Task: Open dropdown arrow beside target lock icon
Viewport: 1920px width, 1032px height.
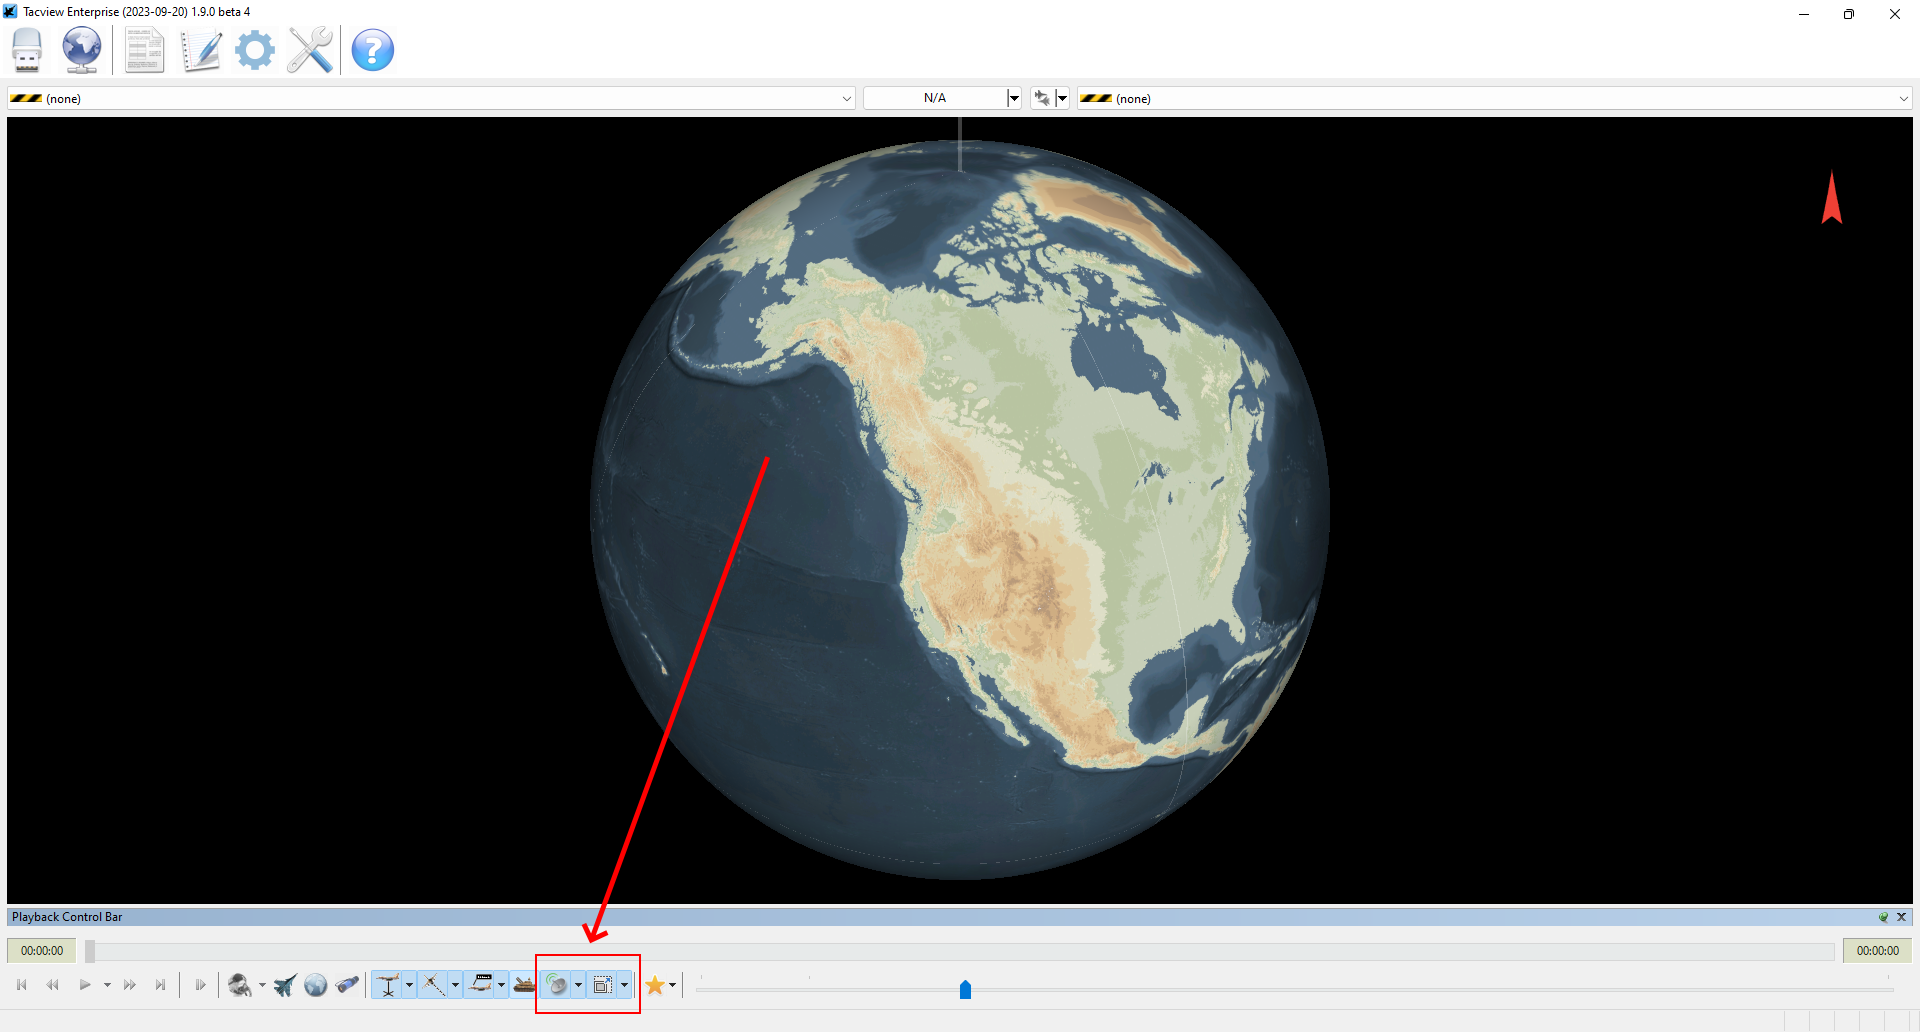Action: 1062,98
